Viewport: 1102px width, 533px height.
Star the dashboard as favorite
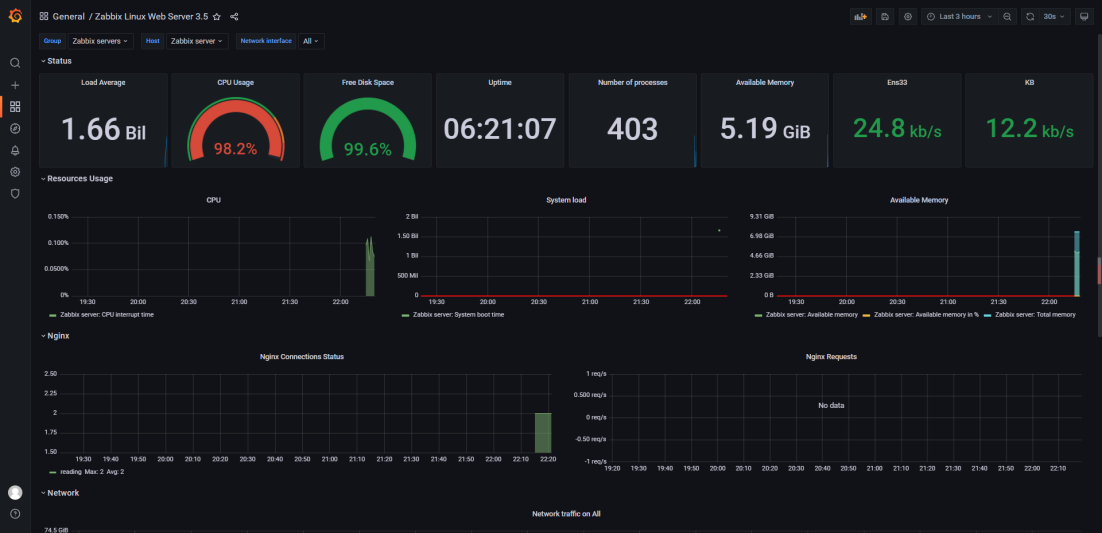tap(216, 16)
